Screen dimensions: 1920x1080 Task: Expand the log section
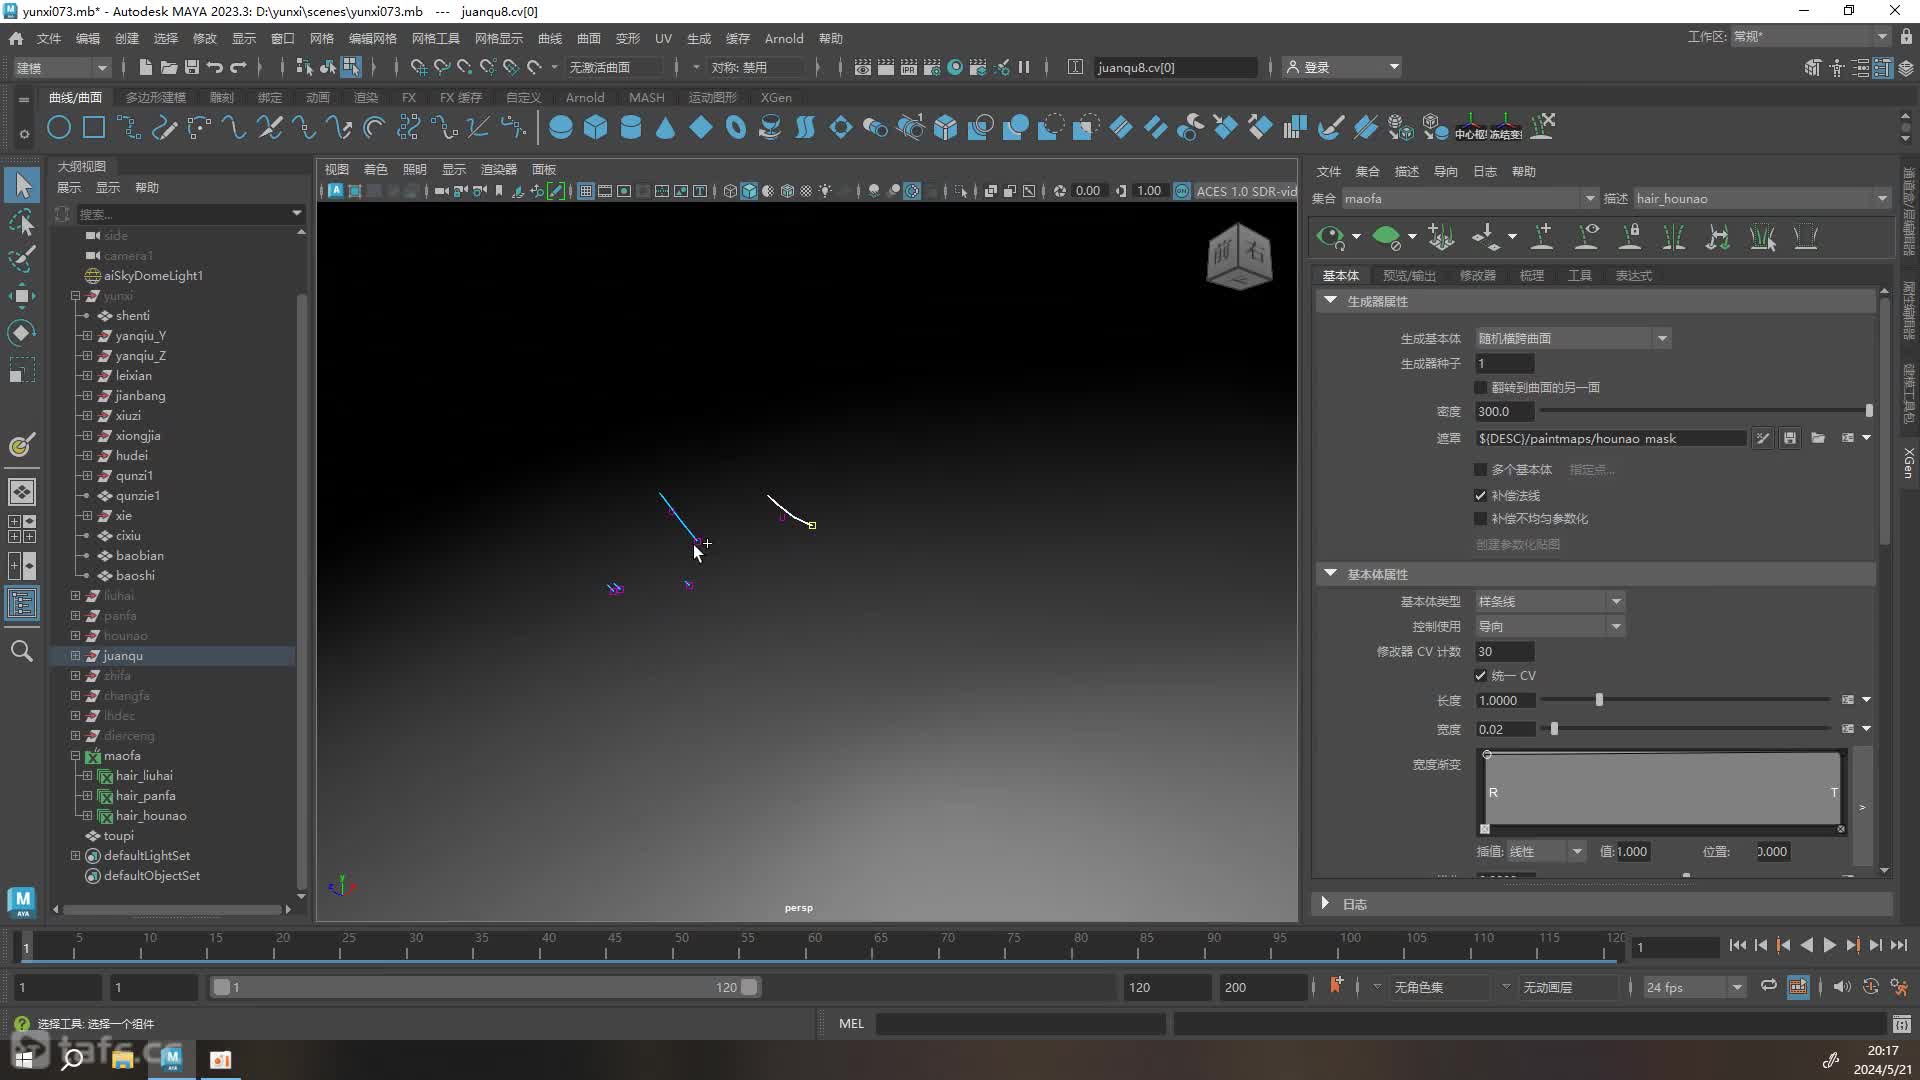pos(1325,903)
